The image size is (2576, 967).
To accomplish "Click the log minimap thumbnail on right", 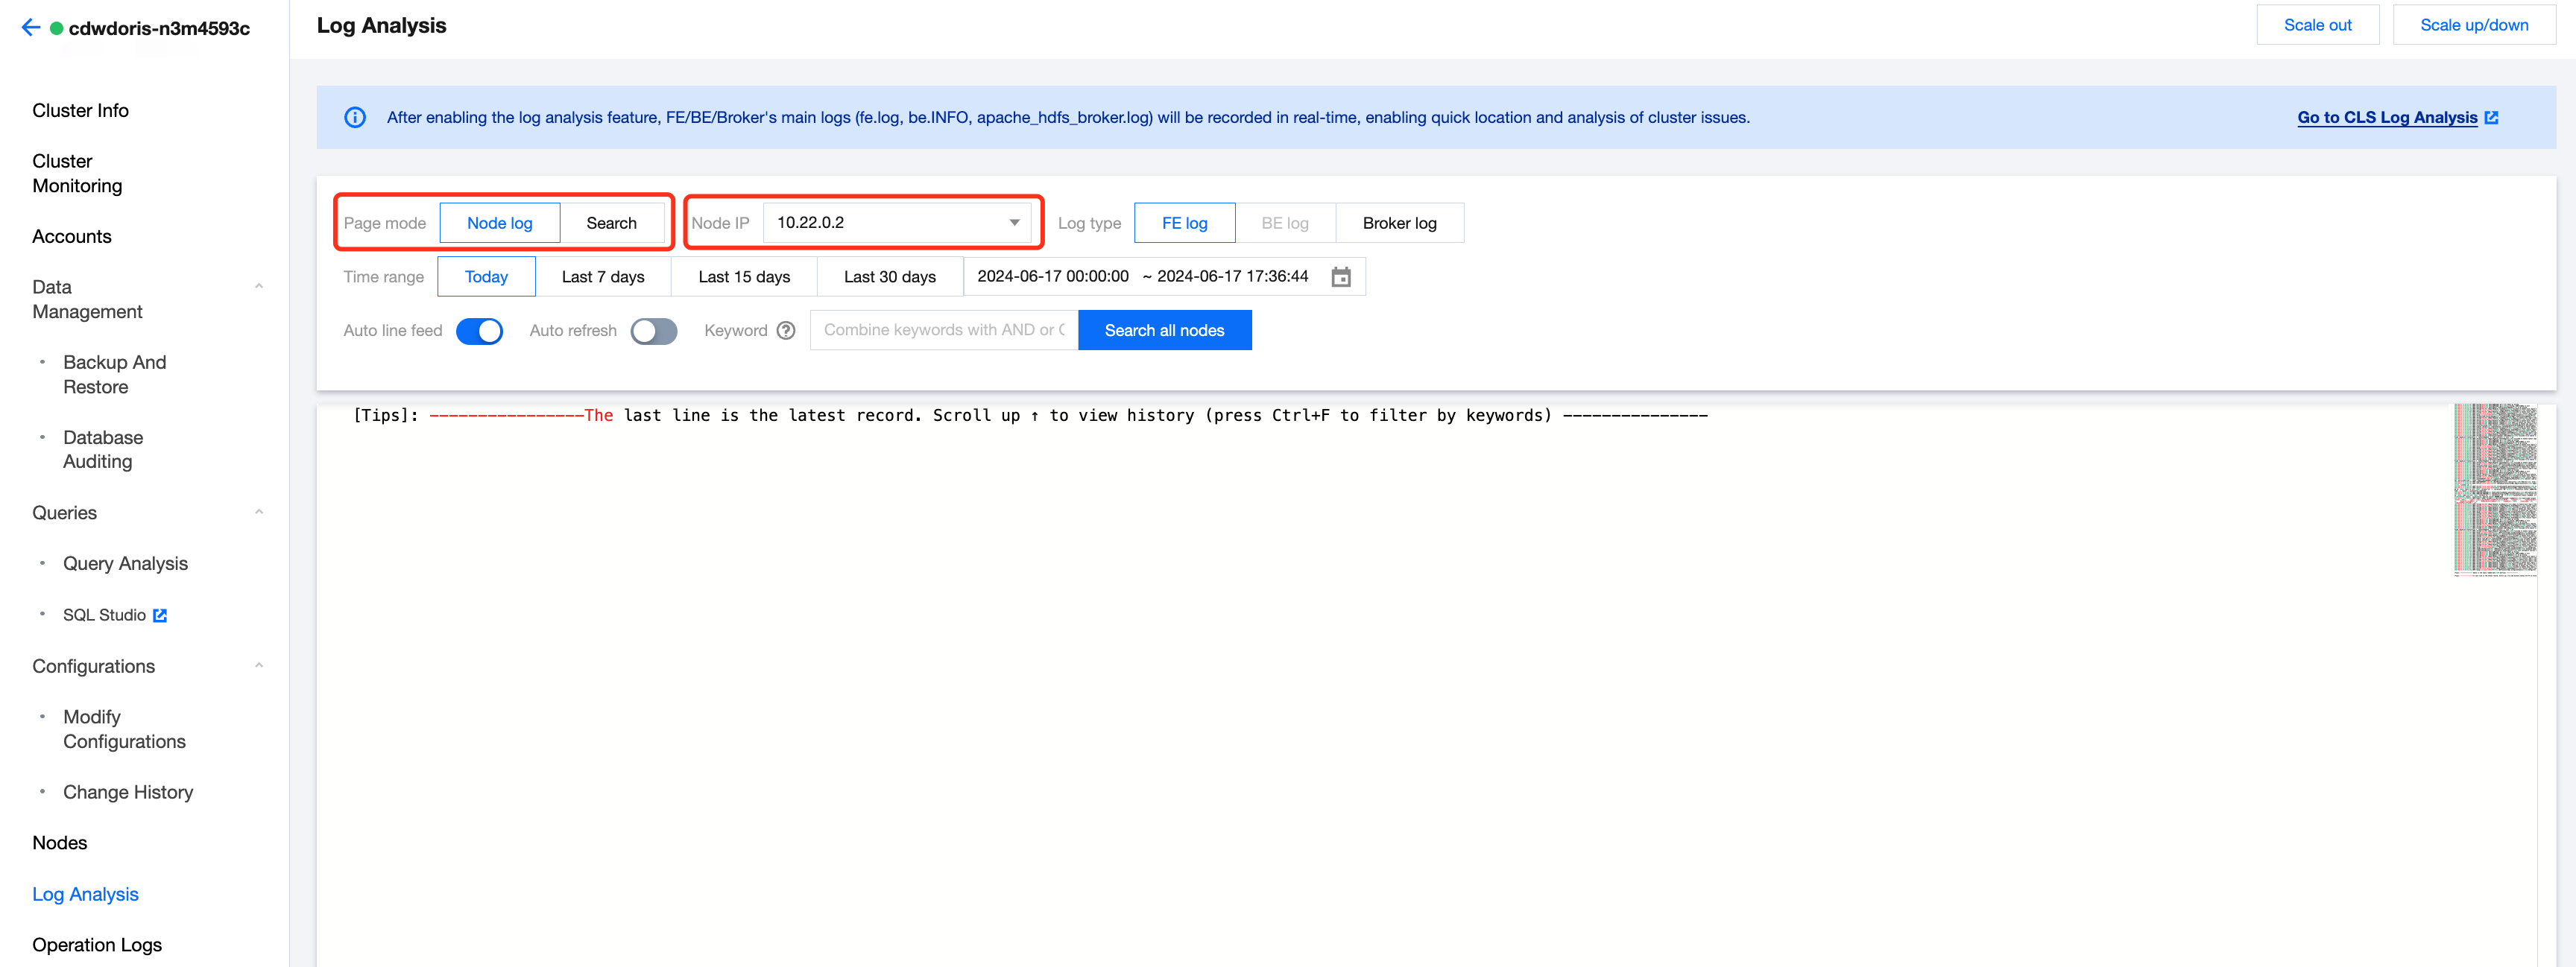I will pos(2494,489).
